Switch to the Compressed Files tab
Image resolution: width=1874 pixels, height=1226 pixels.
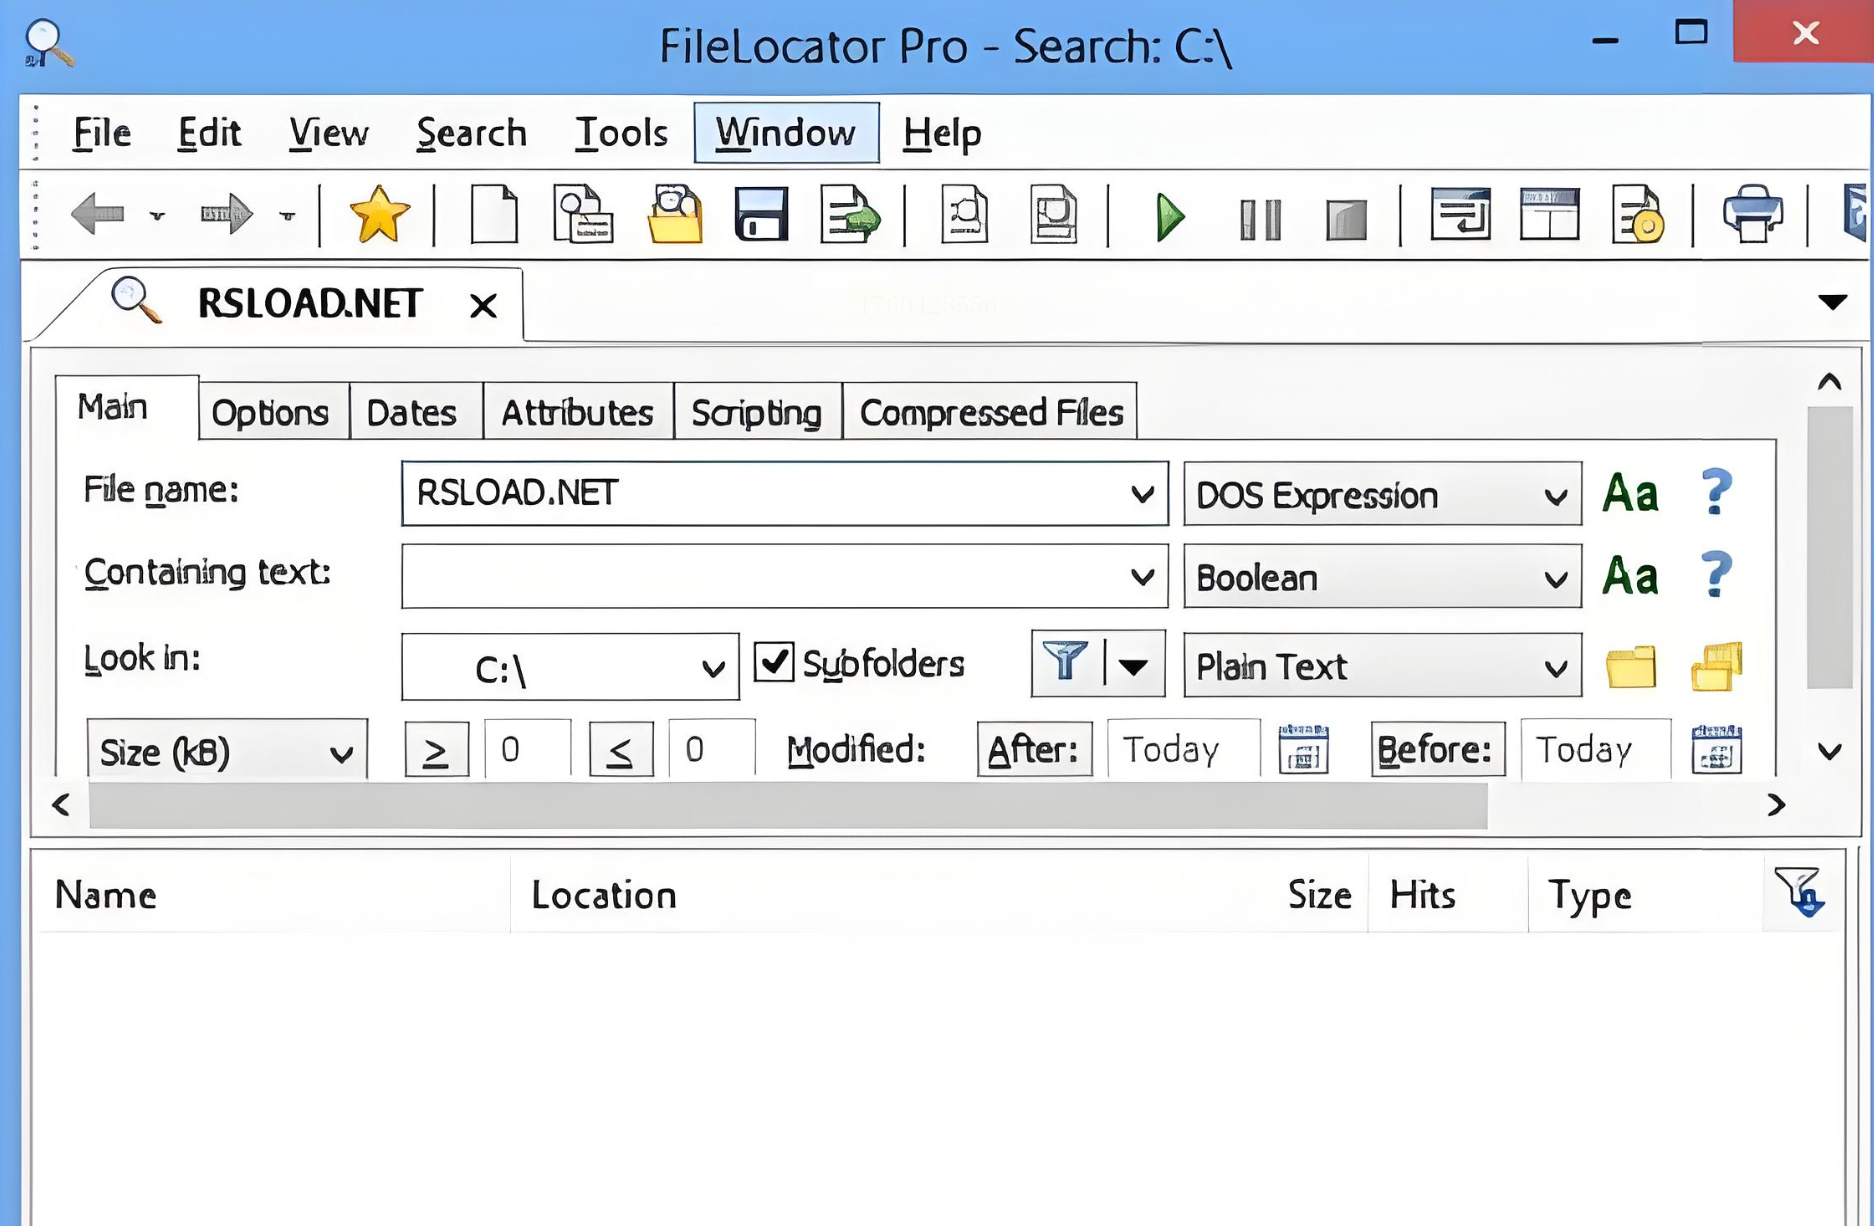coord(991,412)
